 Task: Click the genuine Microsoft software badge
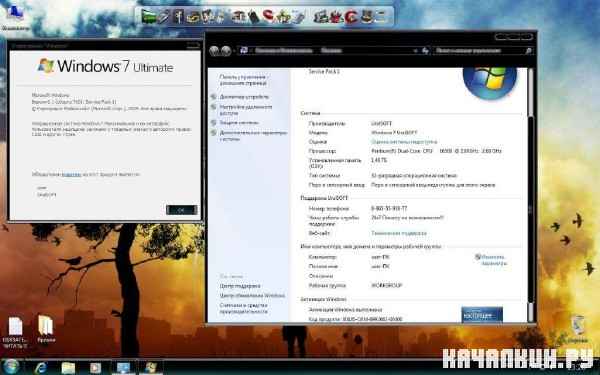(482, 315)
